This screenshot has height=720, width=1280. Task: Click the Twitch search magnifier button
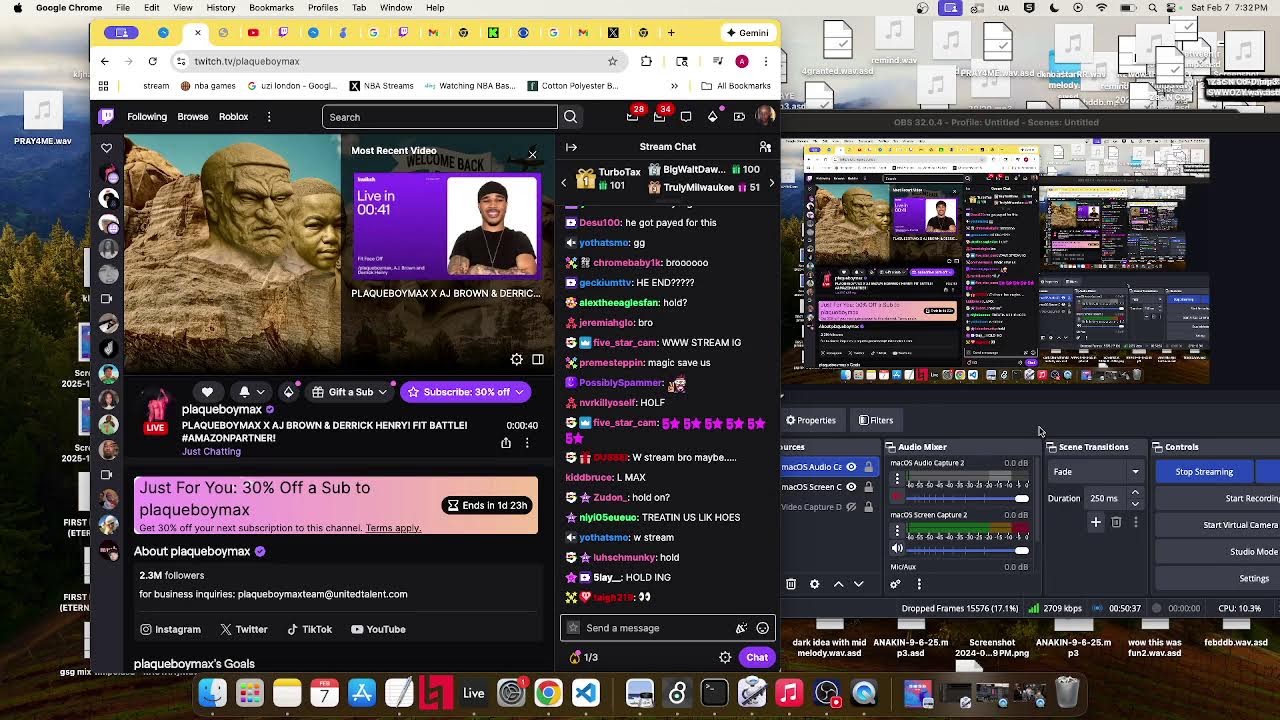tap(570, 117)
